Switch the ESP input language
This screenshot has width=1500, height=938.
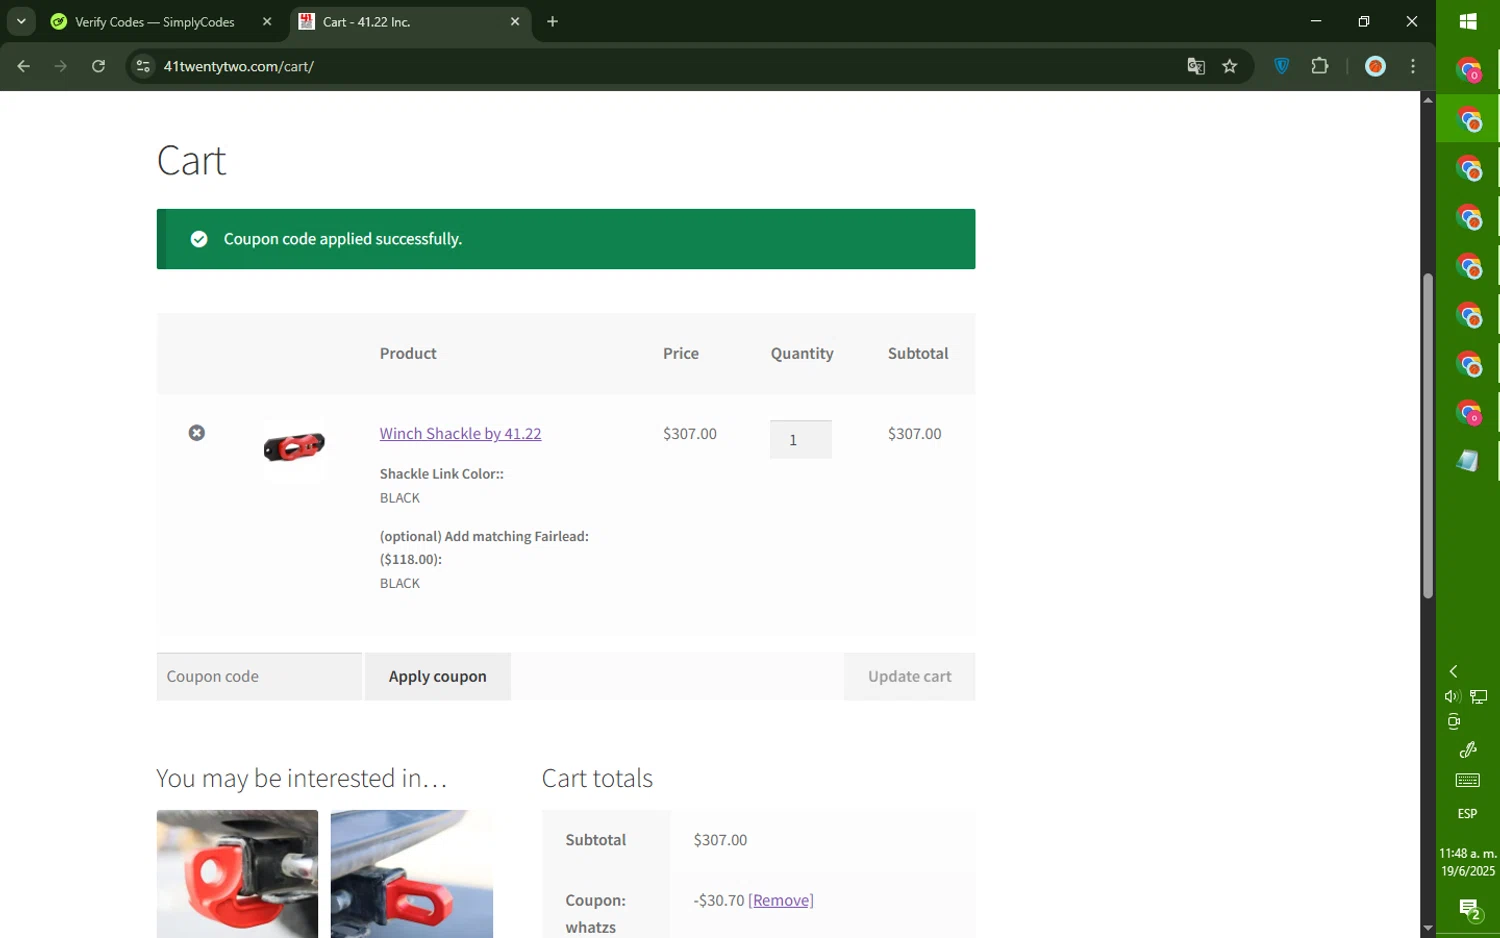pyautogui.click(x=1468, y=814)
